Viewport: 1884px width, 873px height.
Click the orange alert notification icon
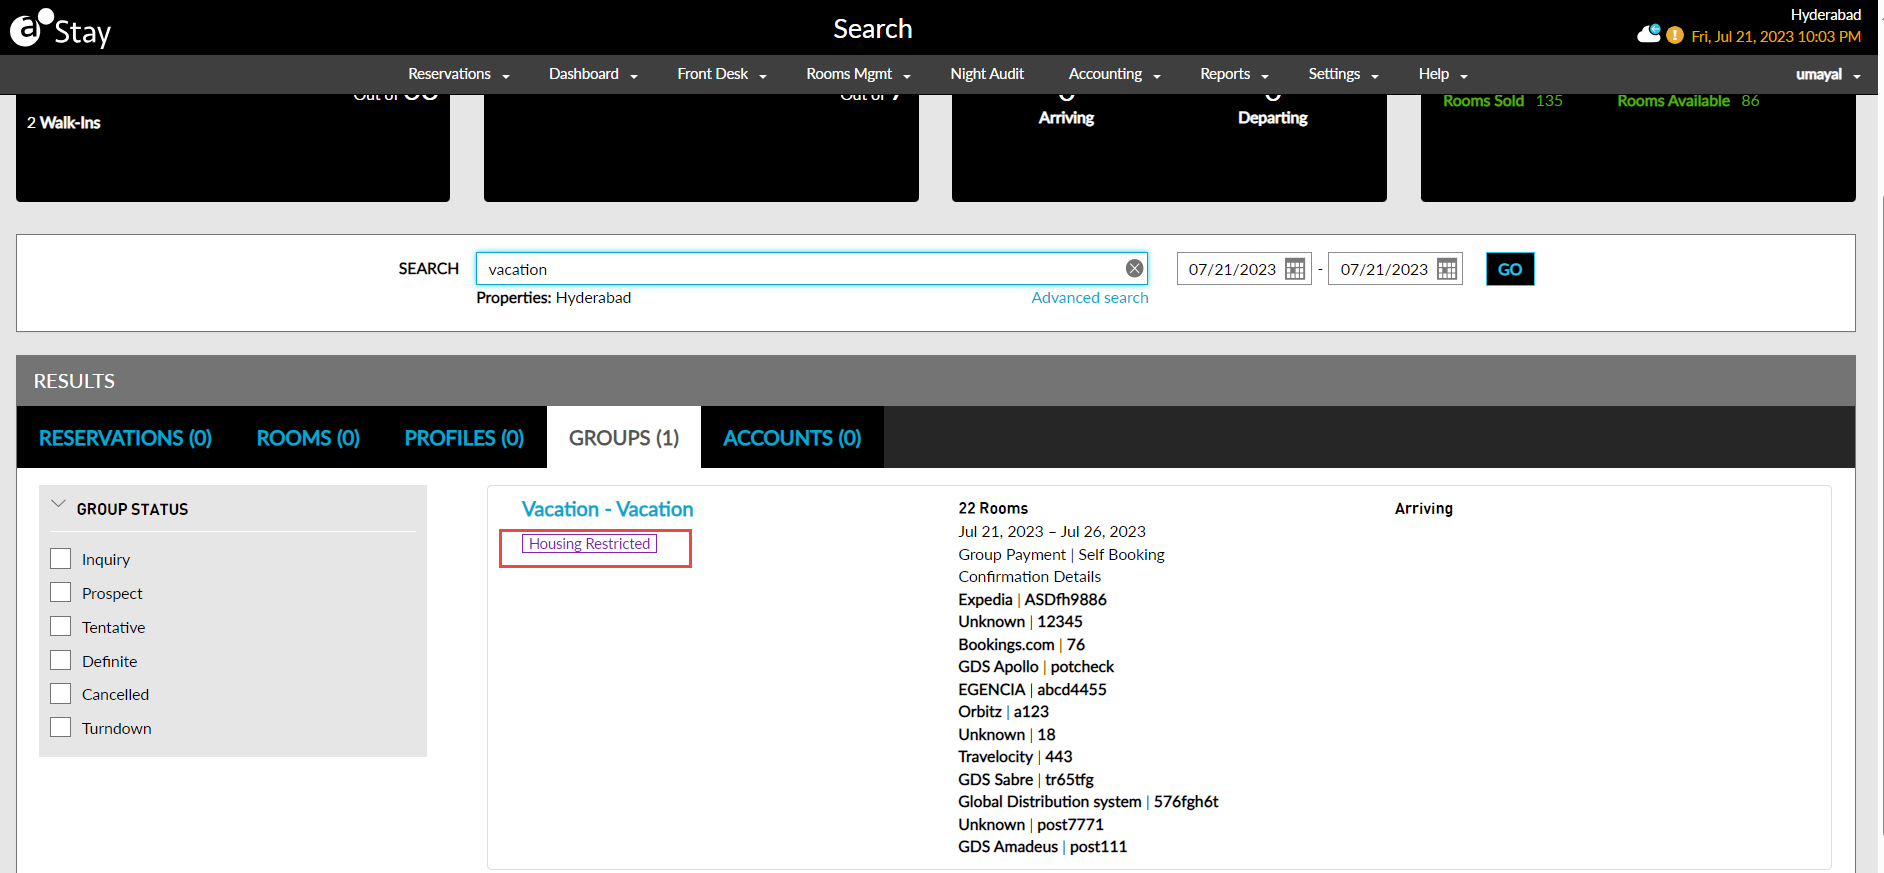coord(1675,36)
